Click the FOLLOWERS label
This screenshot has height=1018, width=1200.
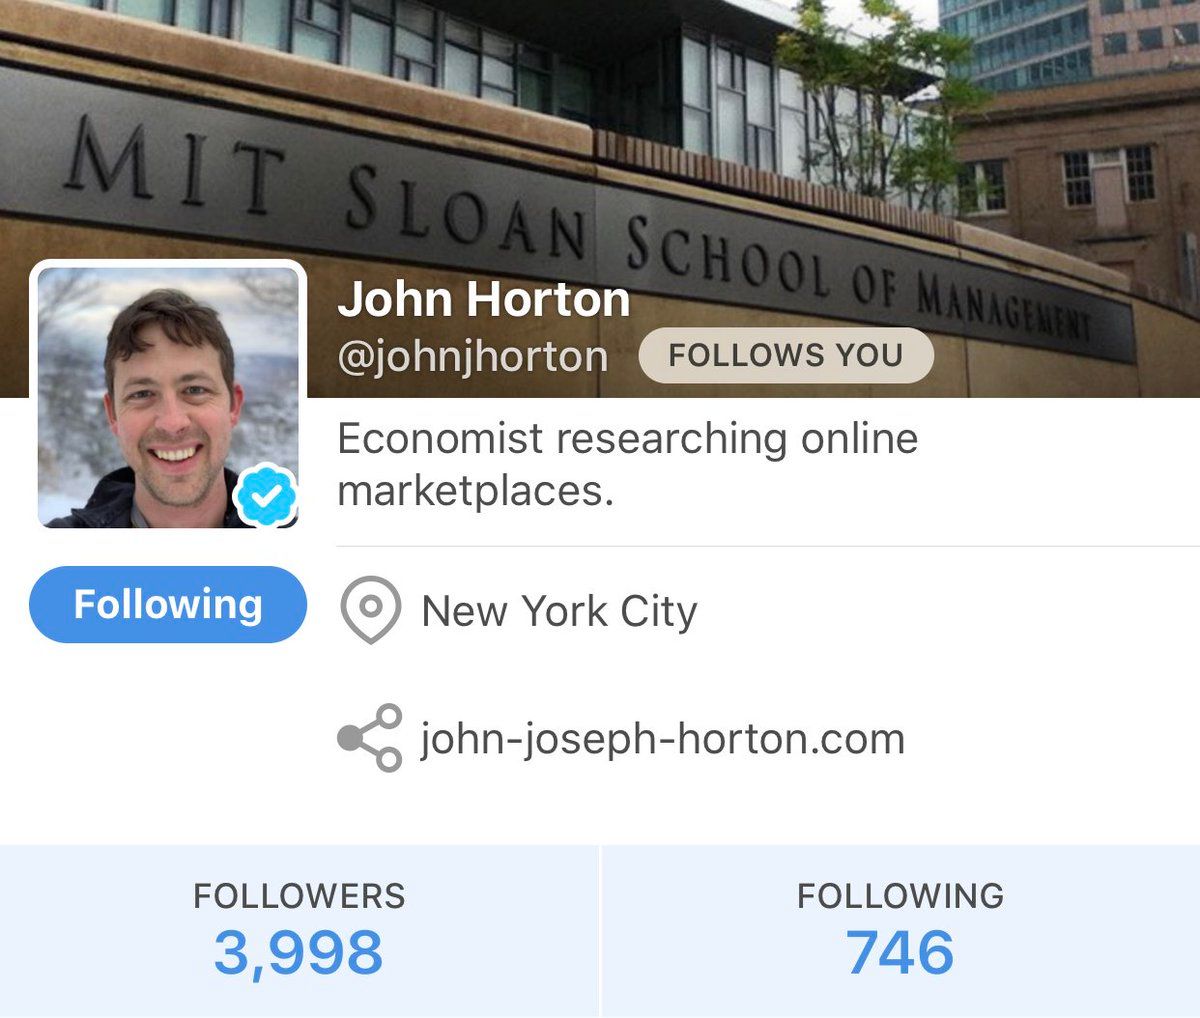pyautogui.click(x=299, y=895)
